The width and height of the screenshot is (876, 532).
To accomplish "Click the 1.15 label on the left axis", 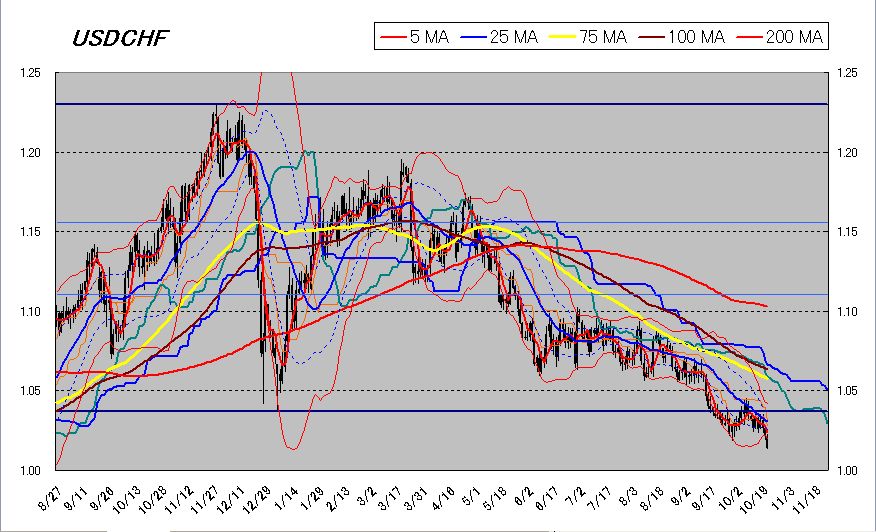I will (30, 231).
